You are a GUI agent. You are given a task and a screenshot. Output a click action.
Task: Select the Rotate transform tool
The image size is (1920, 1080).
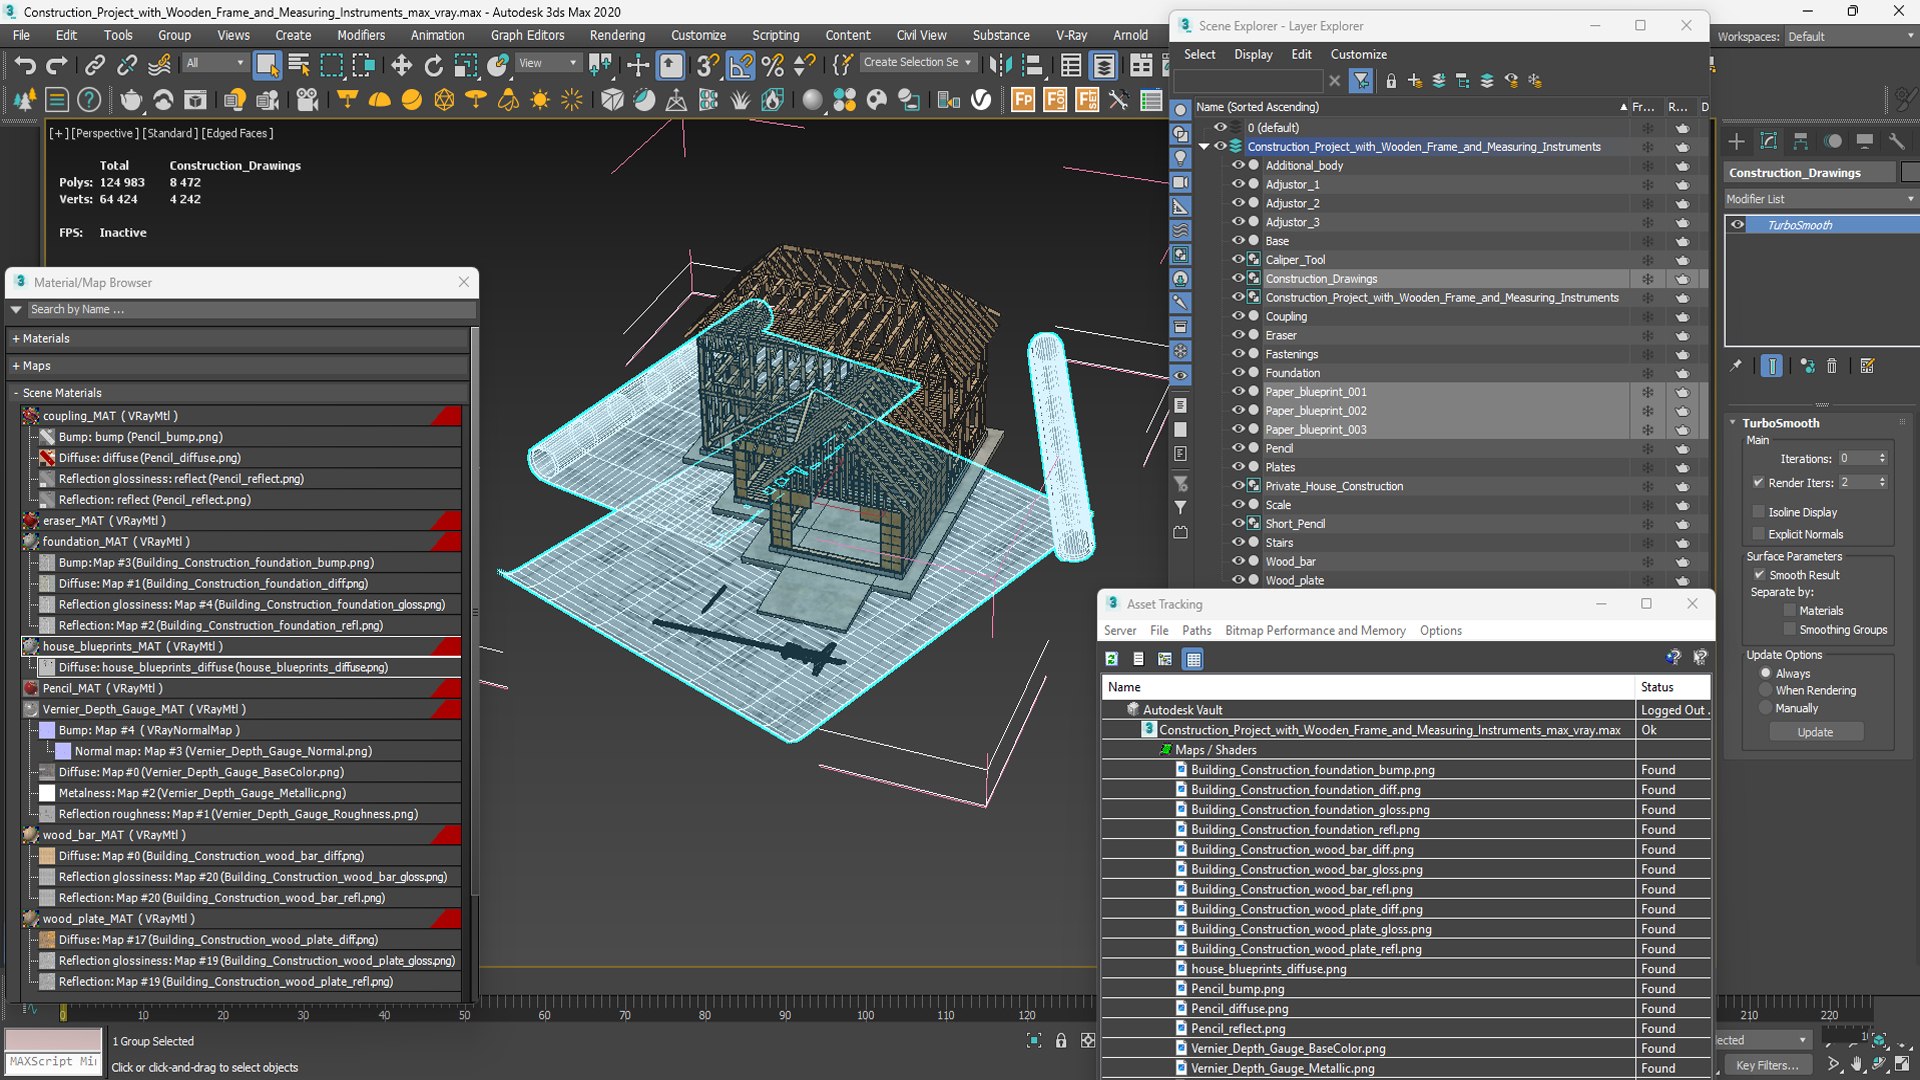point(433,66)
